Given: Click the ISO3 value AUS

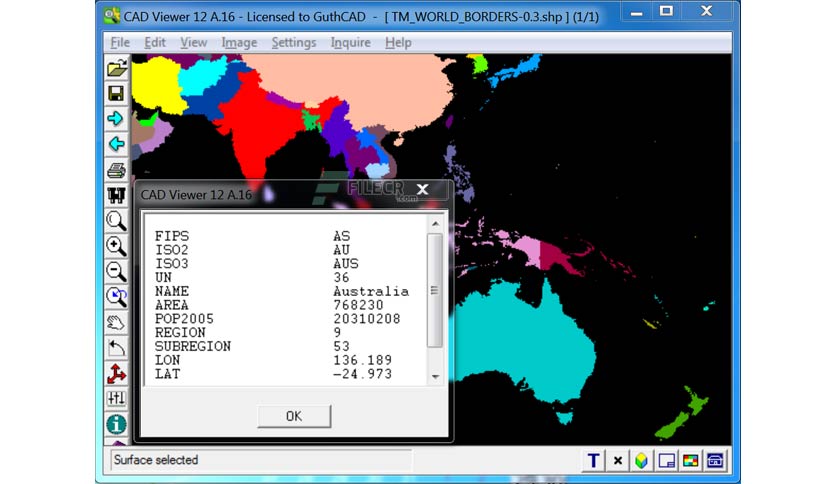Looking at the screenshot, I should (x=346, y=264).
